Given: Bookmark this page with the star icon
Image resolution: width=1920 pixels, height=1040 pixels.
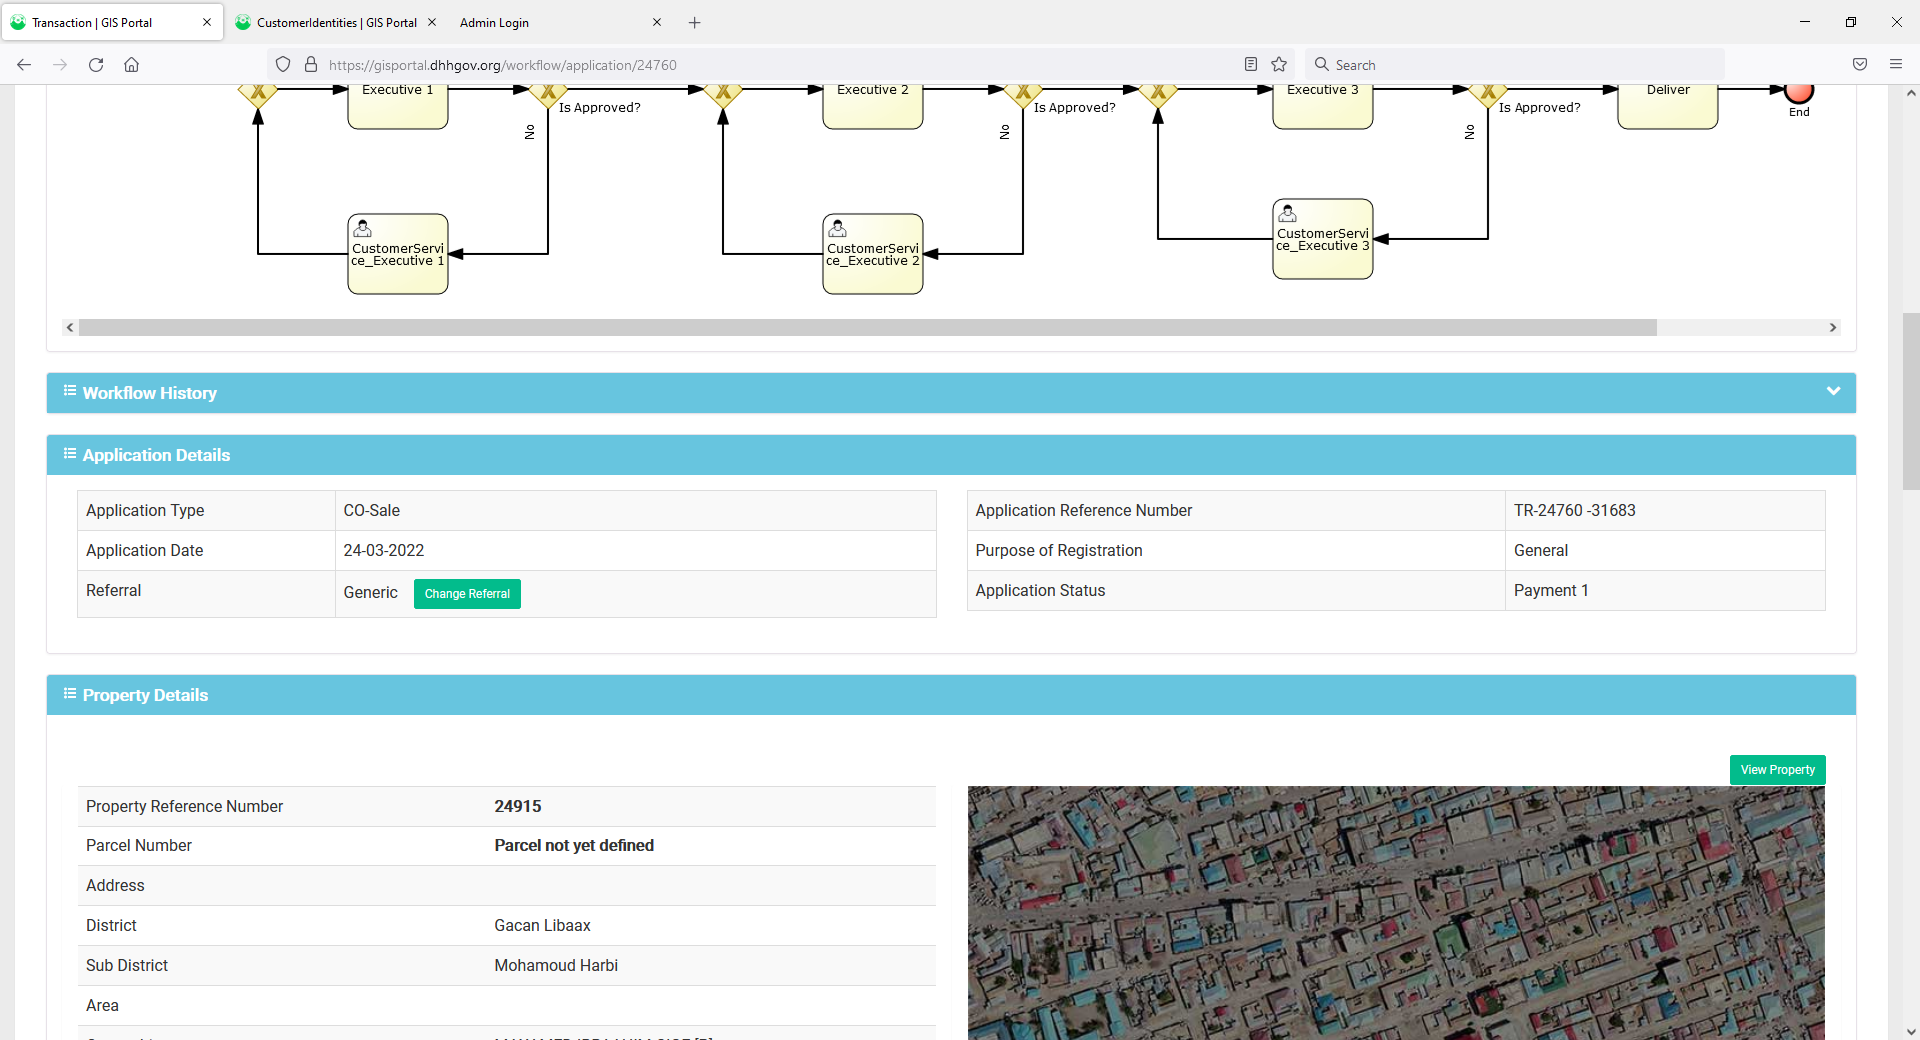Looking at the screenshot, I should point(1279,65).
